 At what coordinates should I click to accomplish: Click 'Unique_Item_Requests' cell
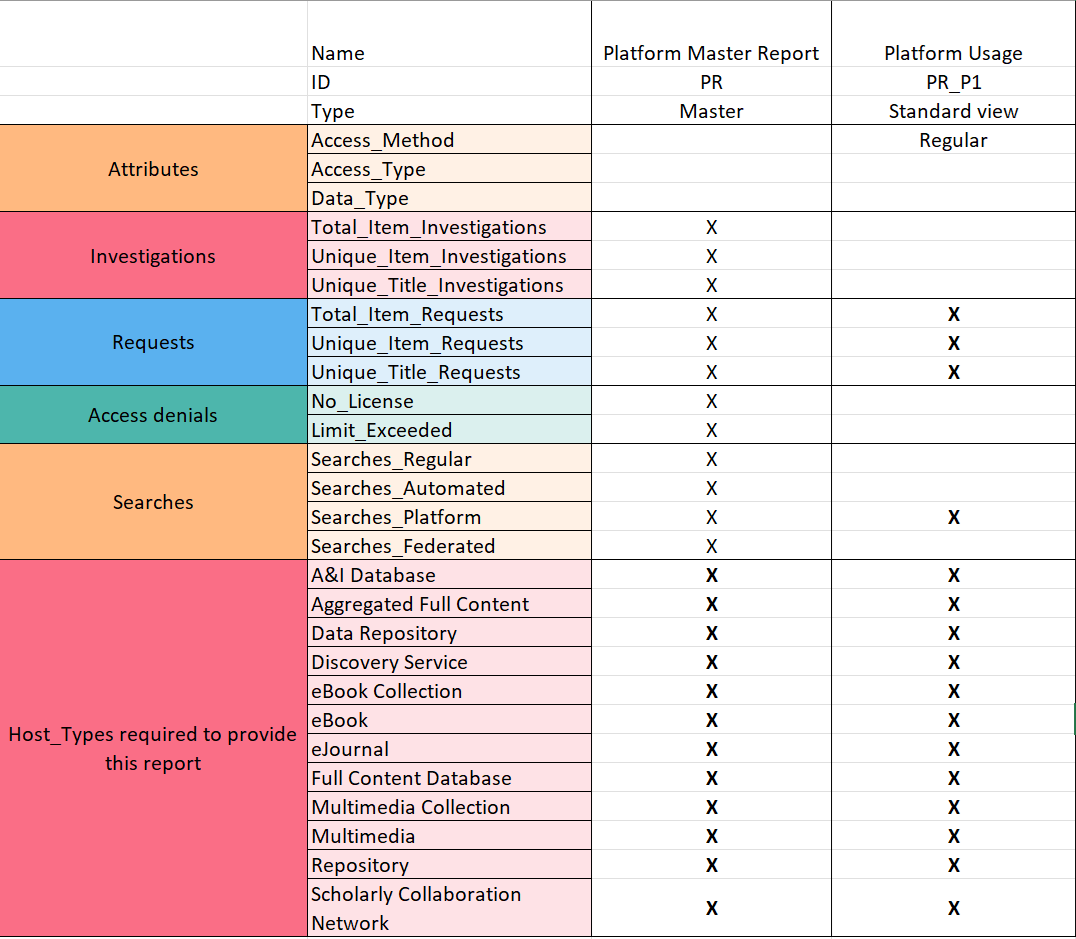[x=449, y=343]
